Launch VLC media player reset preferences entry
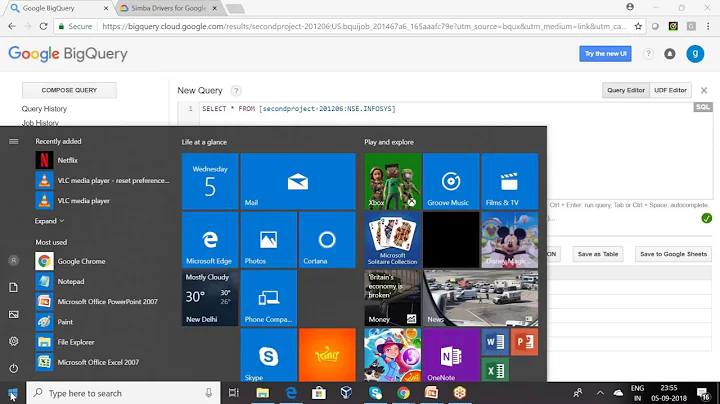Viewport: 720px width, 404px height. click(x=102, y=180)
